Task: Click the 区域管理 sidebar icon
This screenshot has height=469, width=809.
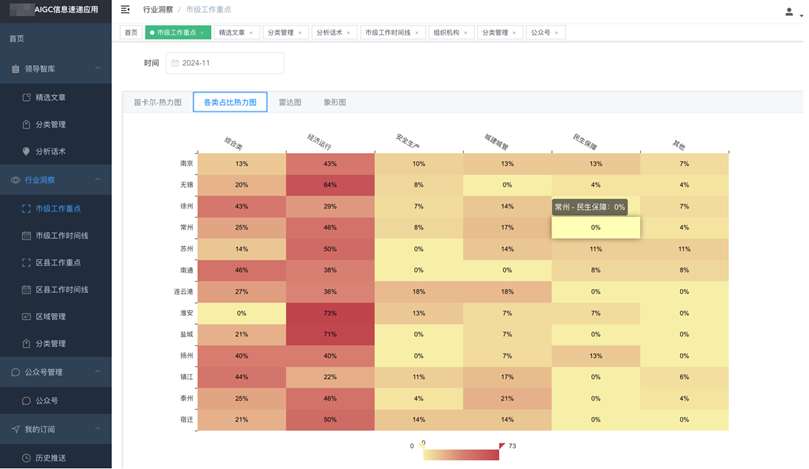Action: [26, 317]
